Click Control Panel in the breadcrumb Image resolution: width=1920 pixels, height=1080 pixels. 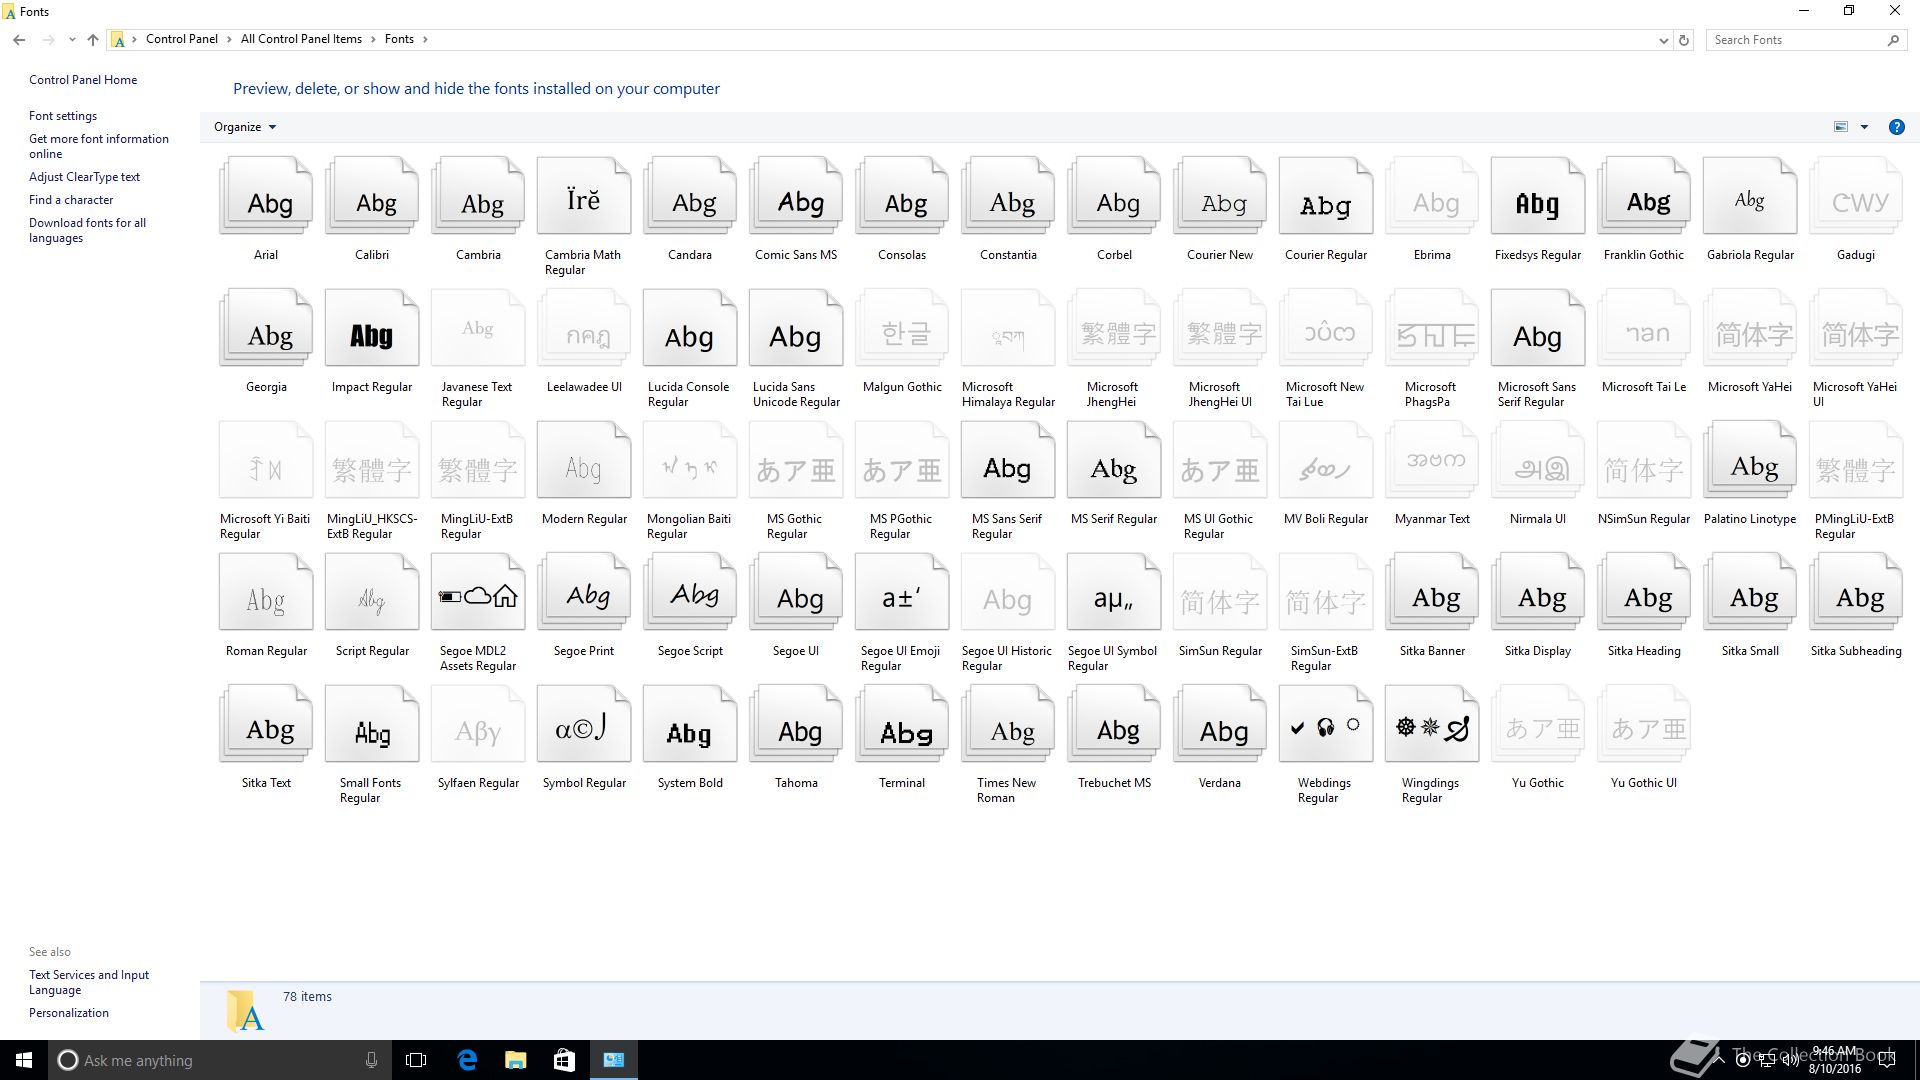[181, 39]
